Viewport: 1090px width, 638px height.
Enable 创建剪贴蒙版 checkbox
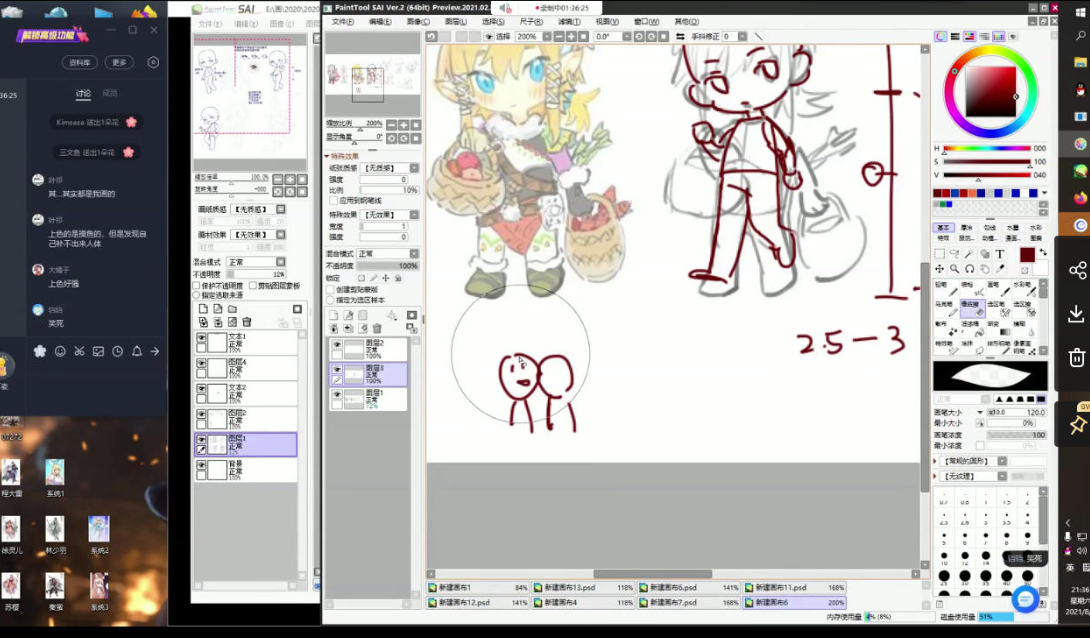330,290
